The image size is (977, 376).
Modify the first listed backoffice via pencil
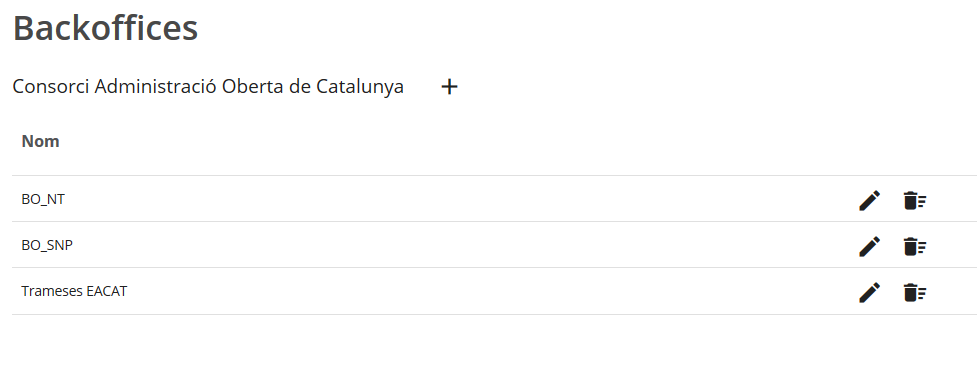(x=870, y=201)
